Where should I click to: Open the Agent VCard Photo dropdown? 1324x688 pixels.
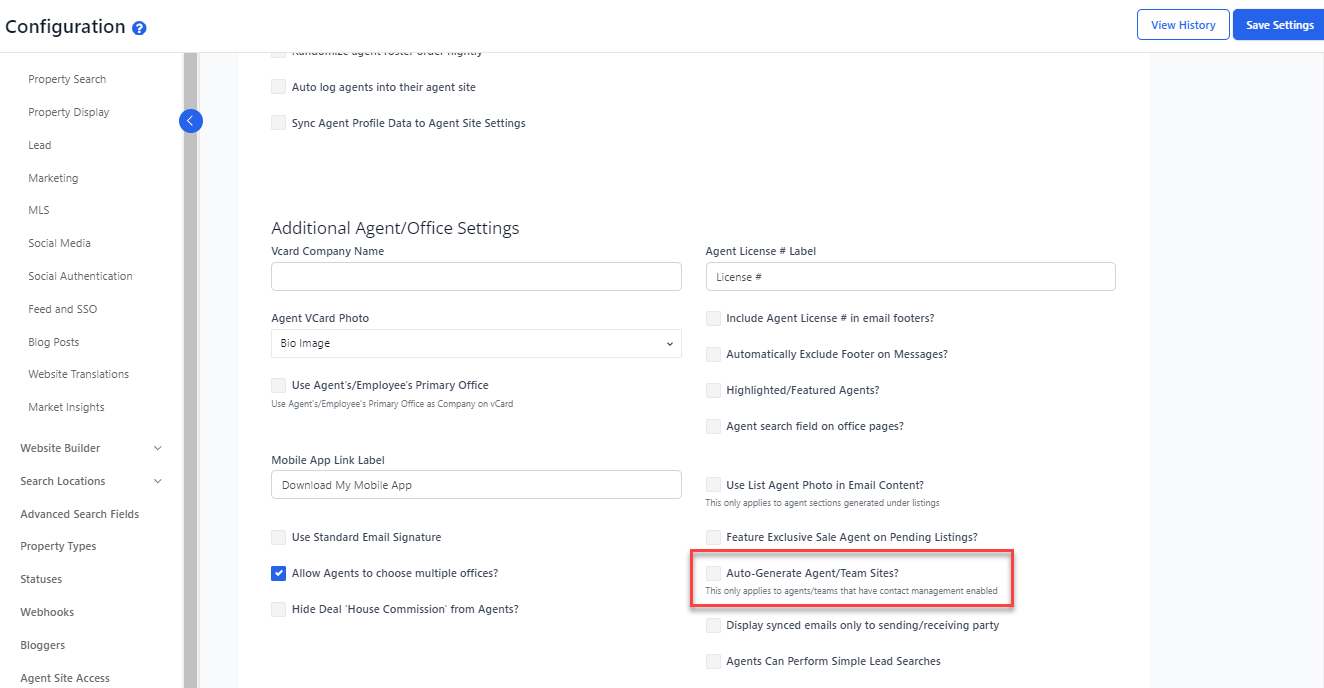(476, 344)
